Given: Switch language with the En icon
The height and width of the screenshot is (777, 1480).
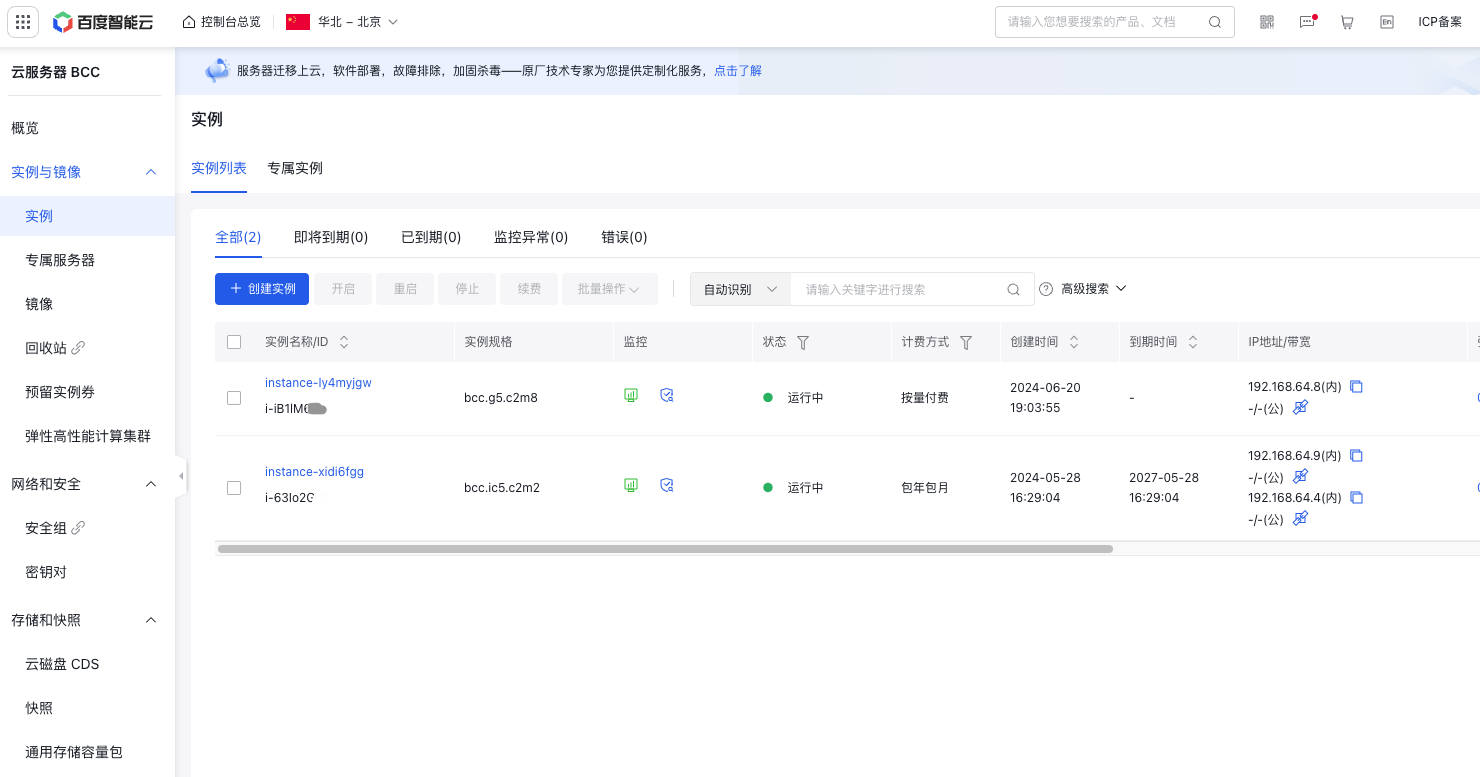Looking at the screenshot, I should point(1387,22).
